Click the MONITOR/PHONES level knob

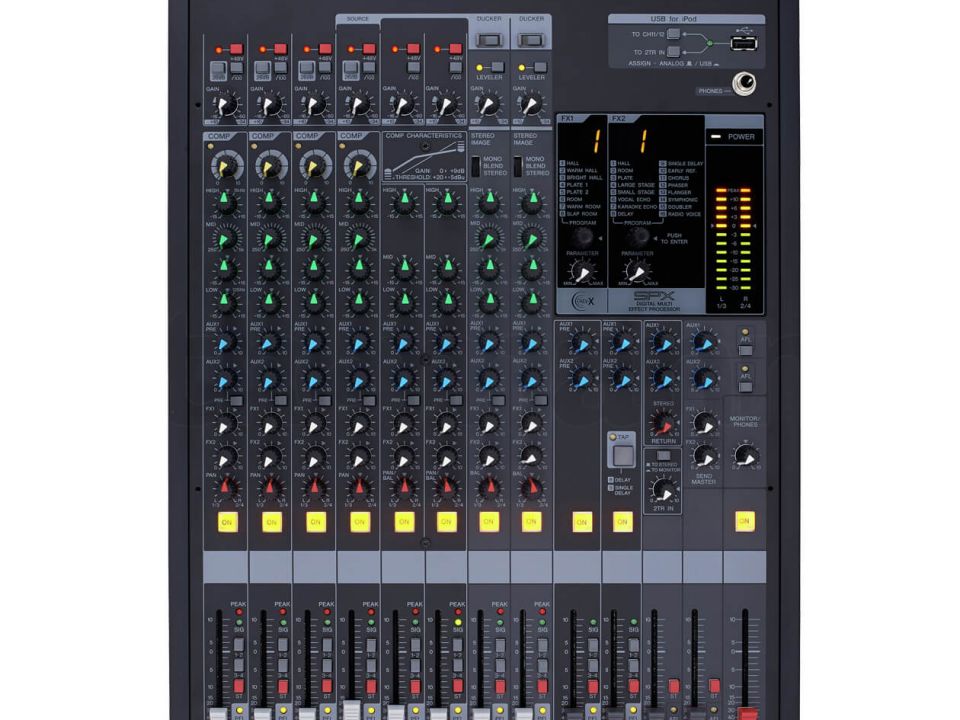(x=744, y=454)
